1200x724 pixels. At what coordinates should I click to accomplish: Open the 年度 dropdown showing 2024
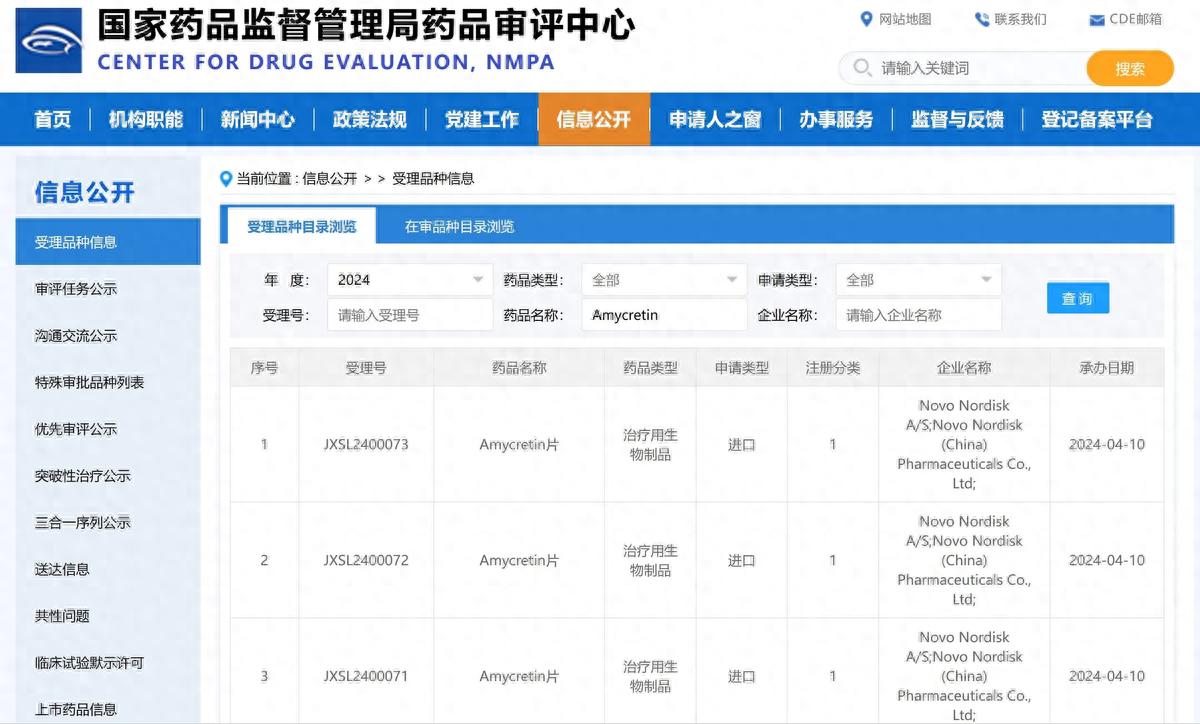click(x=409, y=279)
